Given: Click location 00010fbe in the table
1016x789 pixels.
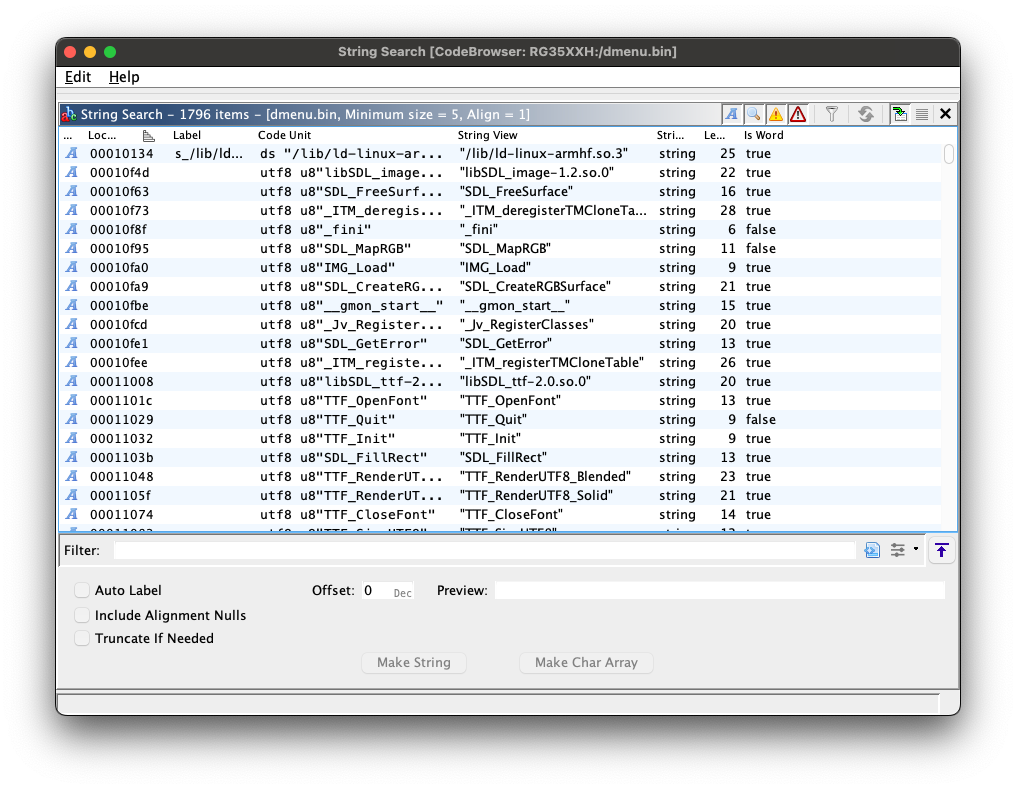Looking at the screenshot, I should click(119, 306).
